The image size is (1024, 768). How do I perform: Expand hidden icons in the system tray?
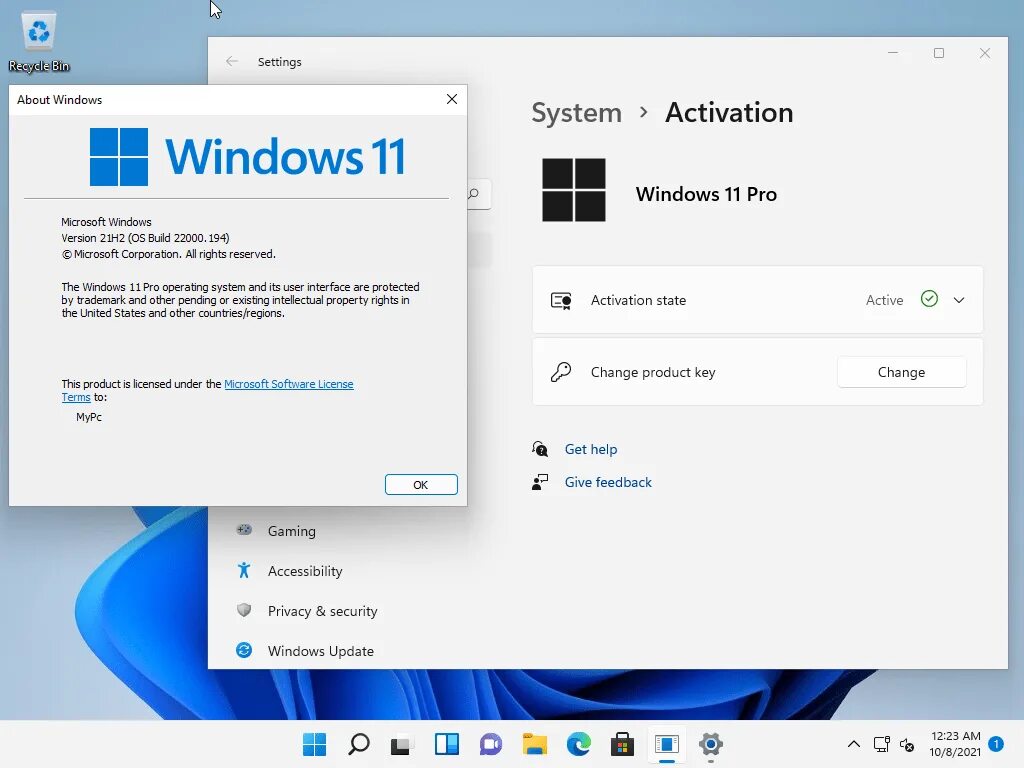point(853,744)
